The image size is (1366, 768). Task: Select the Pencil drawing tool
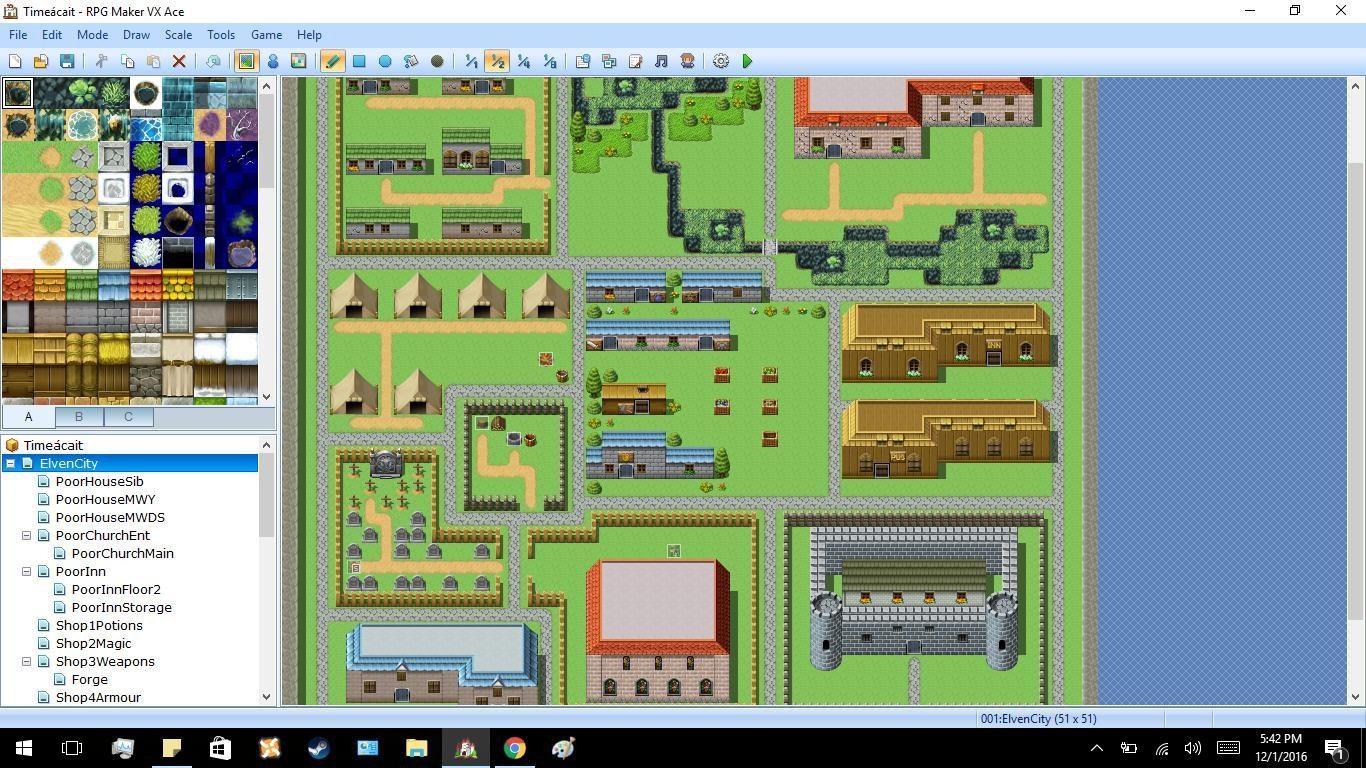pos(333,61)
